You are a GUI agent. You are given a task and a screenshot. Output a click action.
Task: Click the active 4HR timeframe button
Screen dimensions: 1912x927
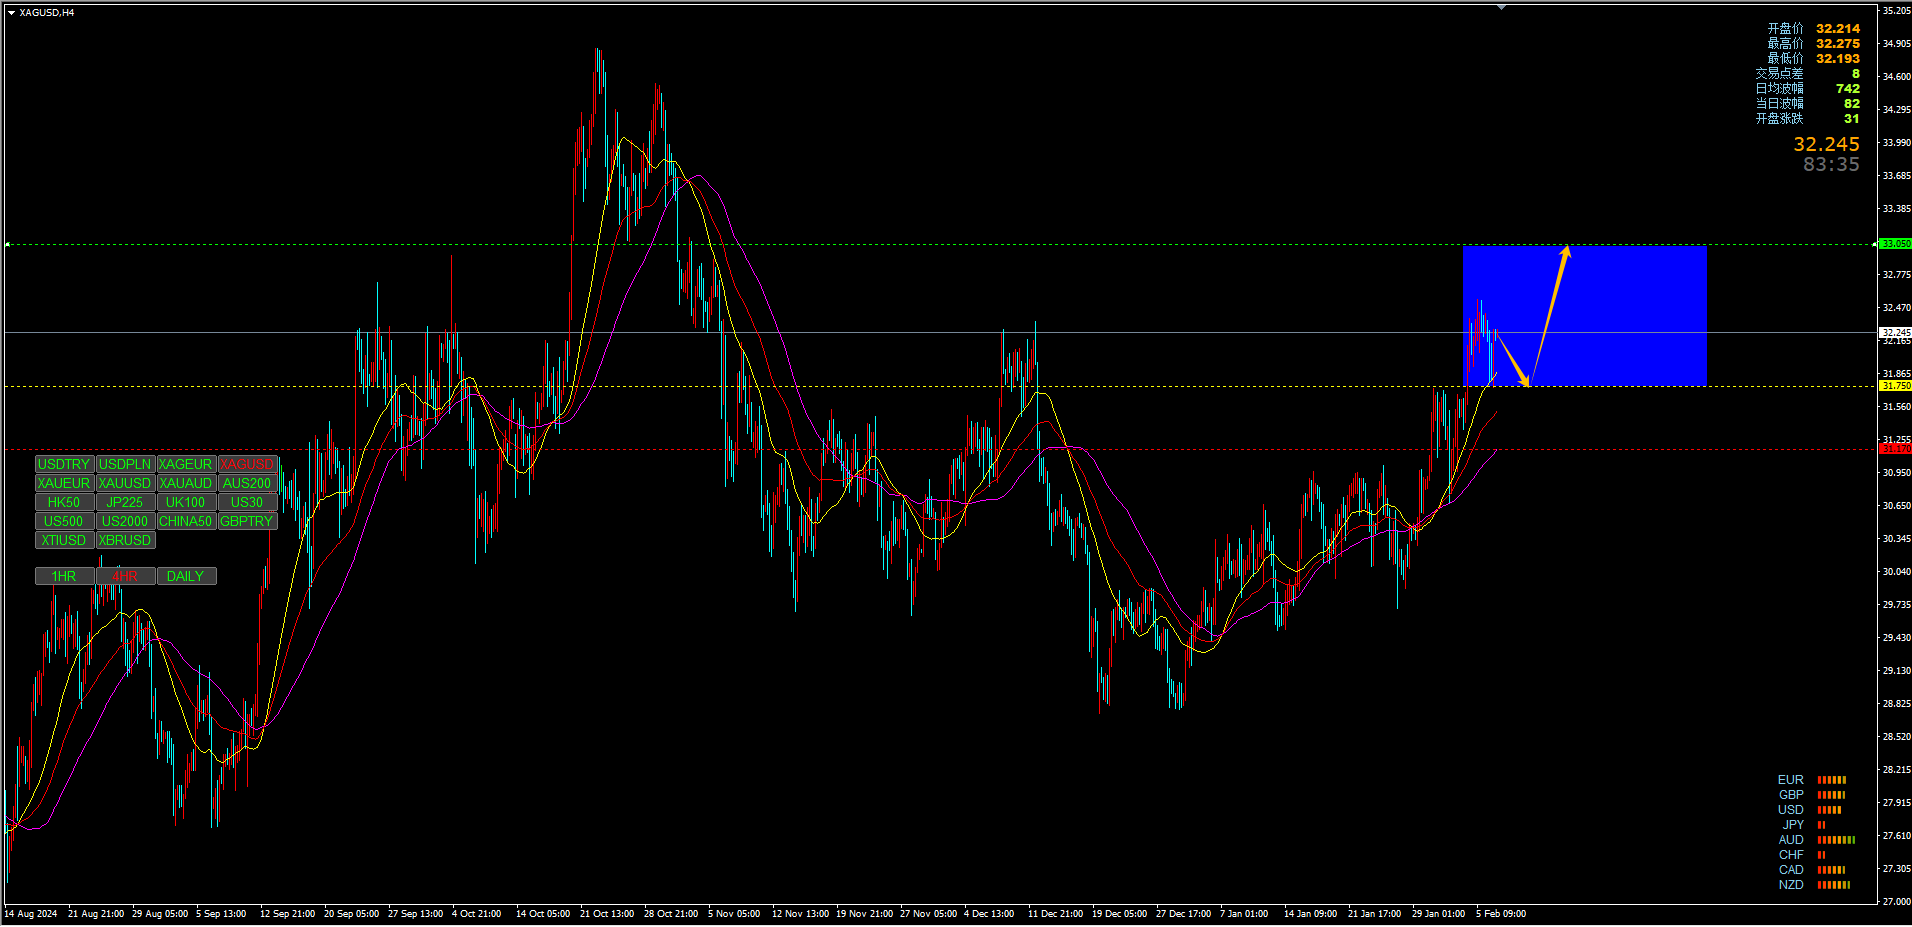(x=125, y=577)
